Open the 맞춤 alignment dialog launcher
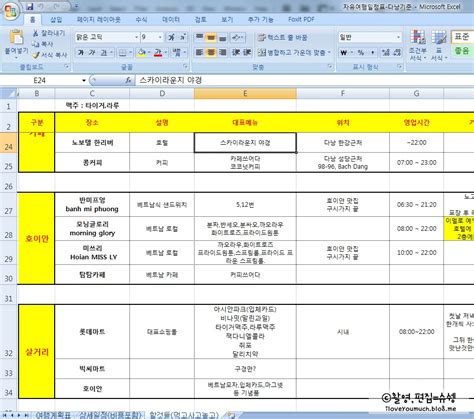474x419 pixels. (x=330, y=67)
